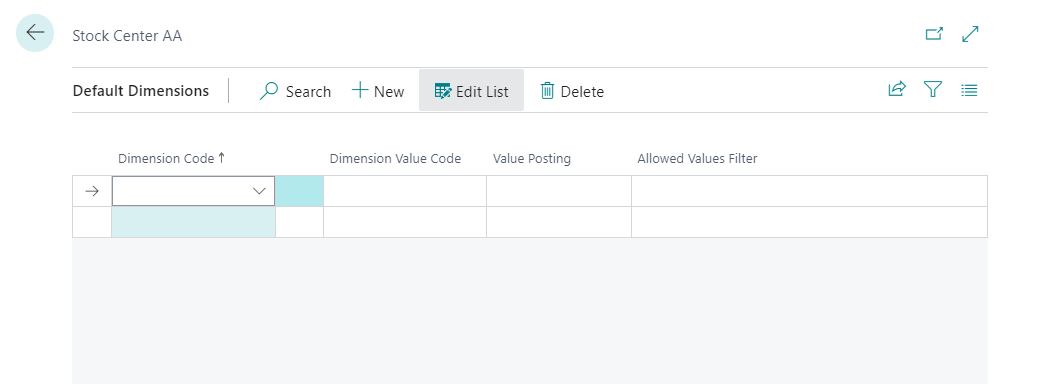Image resolution: width=1059 pixels, height=384 pixels.
Task: Open Dimension Value Code column header menu
Action: pos(395,159)
